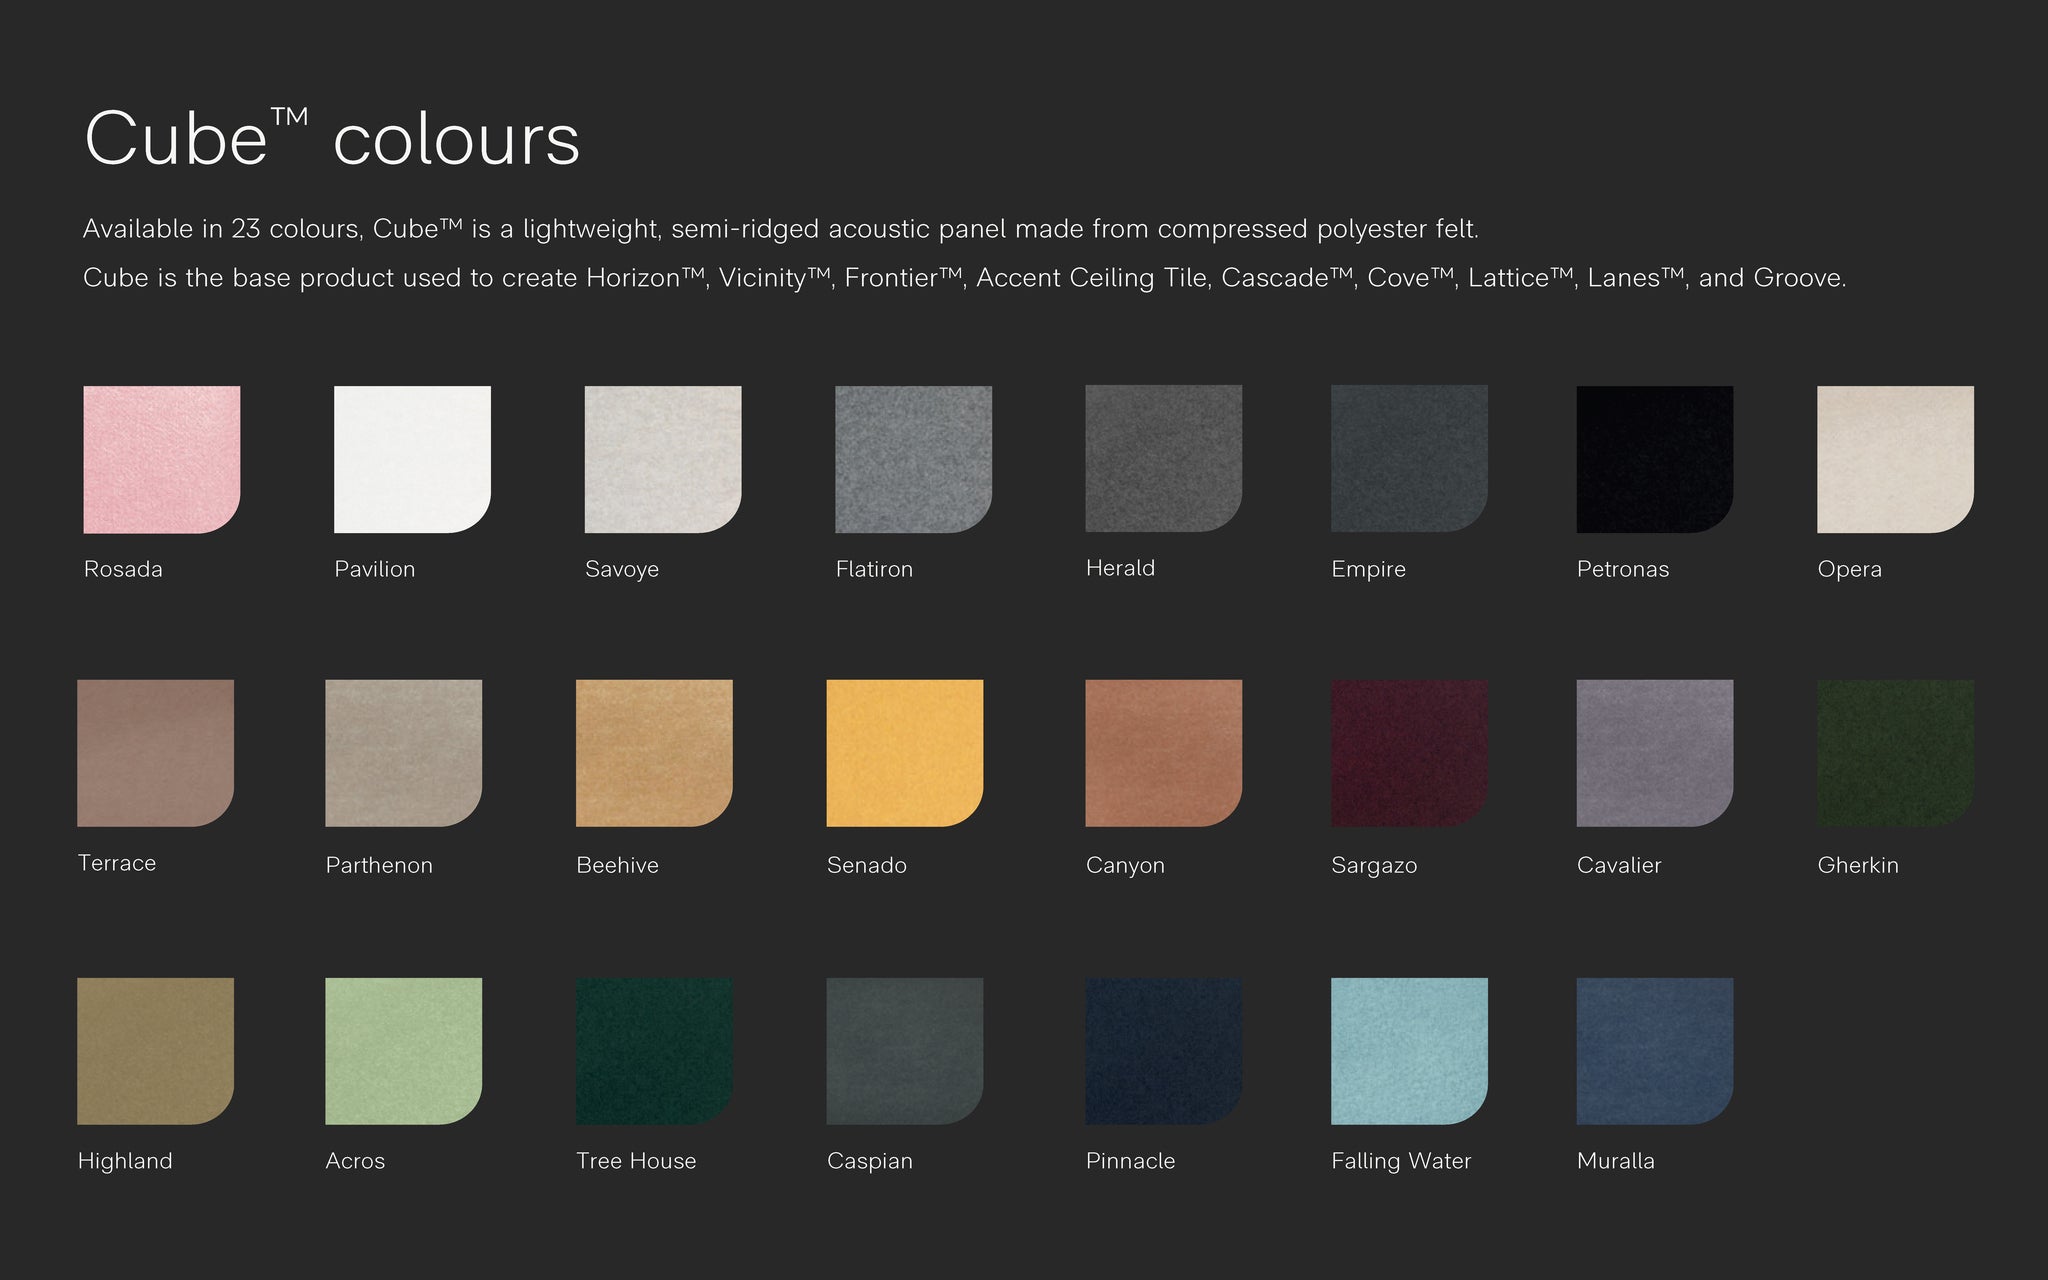
Task: Click the pink Rosada colour swatch
Action: point(161,459)
